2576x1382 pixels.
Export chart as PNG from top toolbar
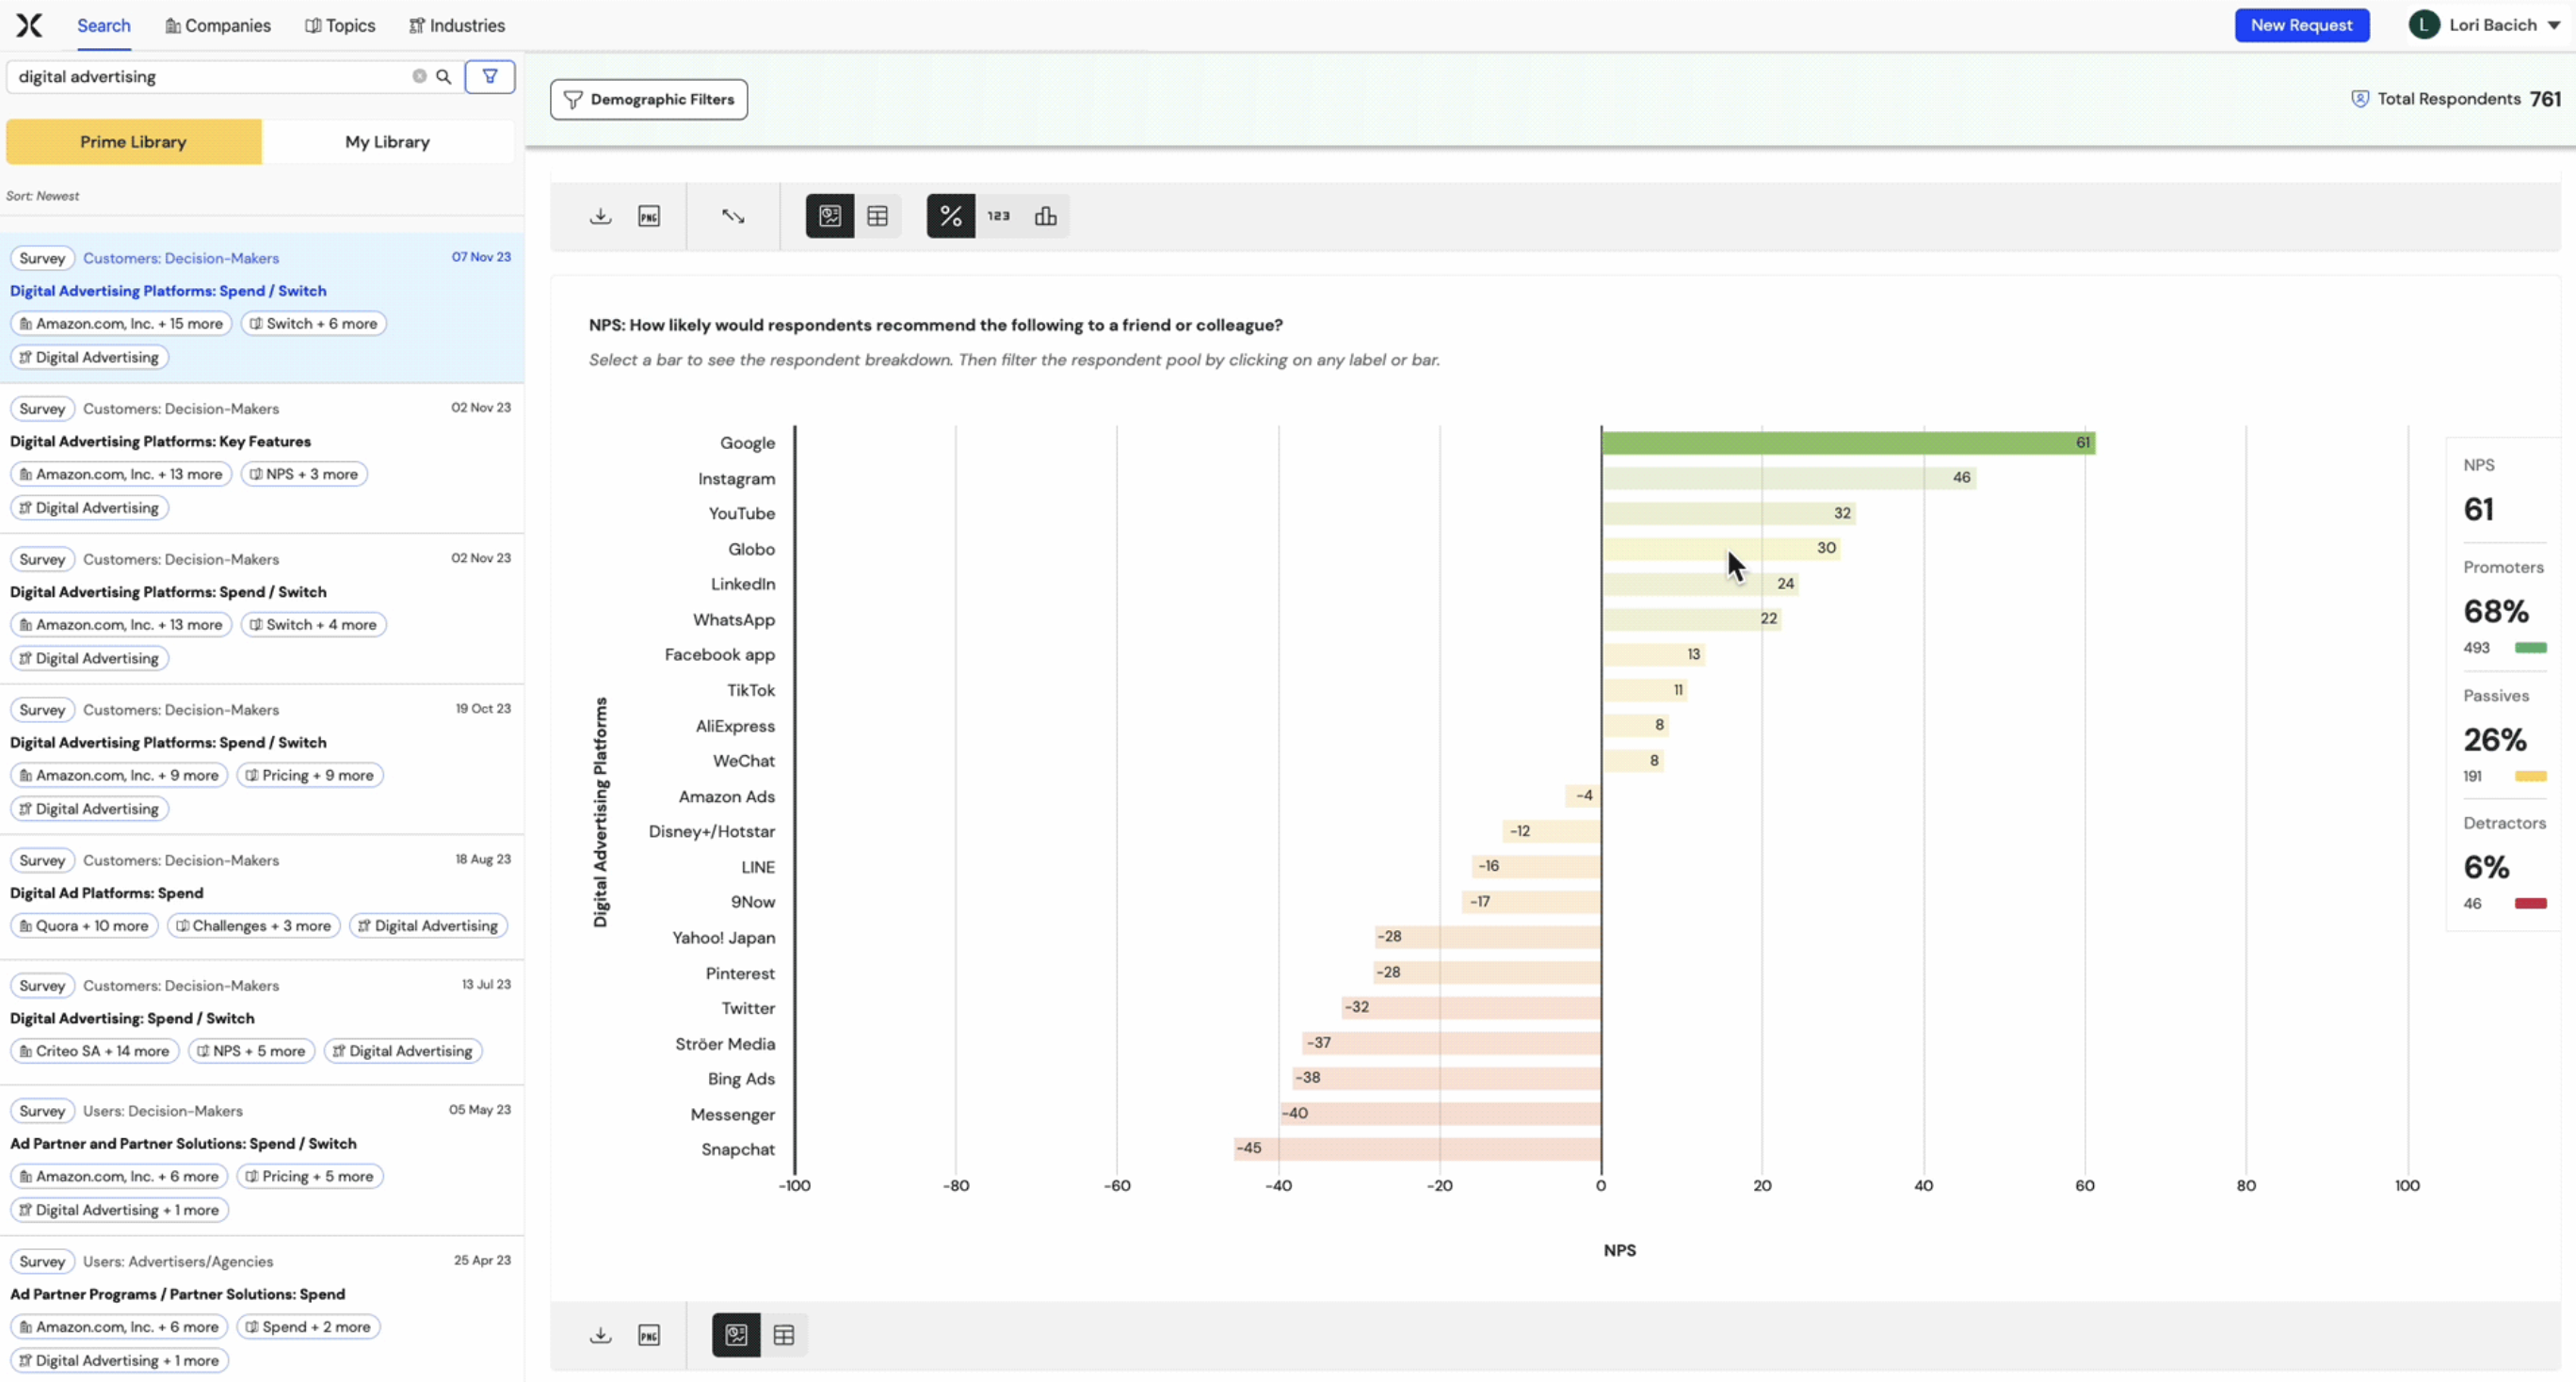[x=649, y=216]
